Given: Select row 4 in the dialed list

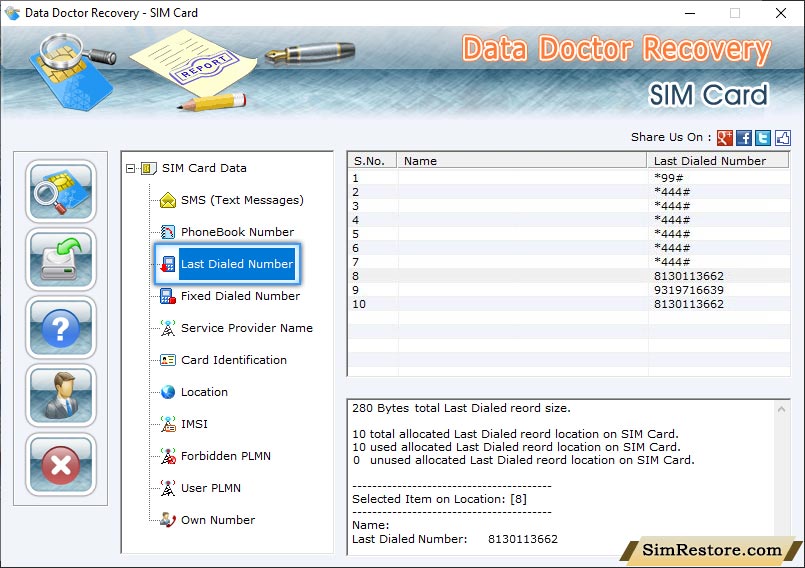Looking at the screenshot, I should click(x=569, y=220).
